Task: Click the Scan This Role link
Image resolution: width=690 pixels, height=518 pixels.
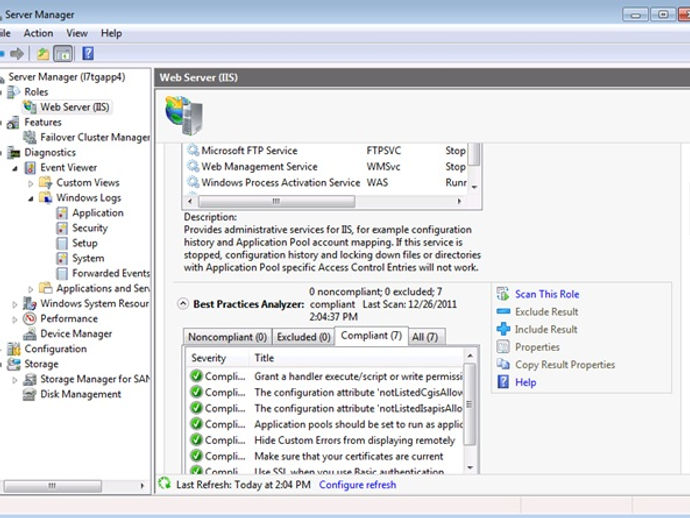Action: 547,294
